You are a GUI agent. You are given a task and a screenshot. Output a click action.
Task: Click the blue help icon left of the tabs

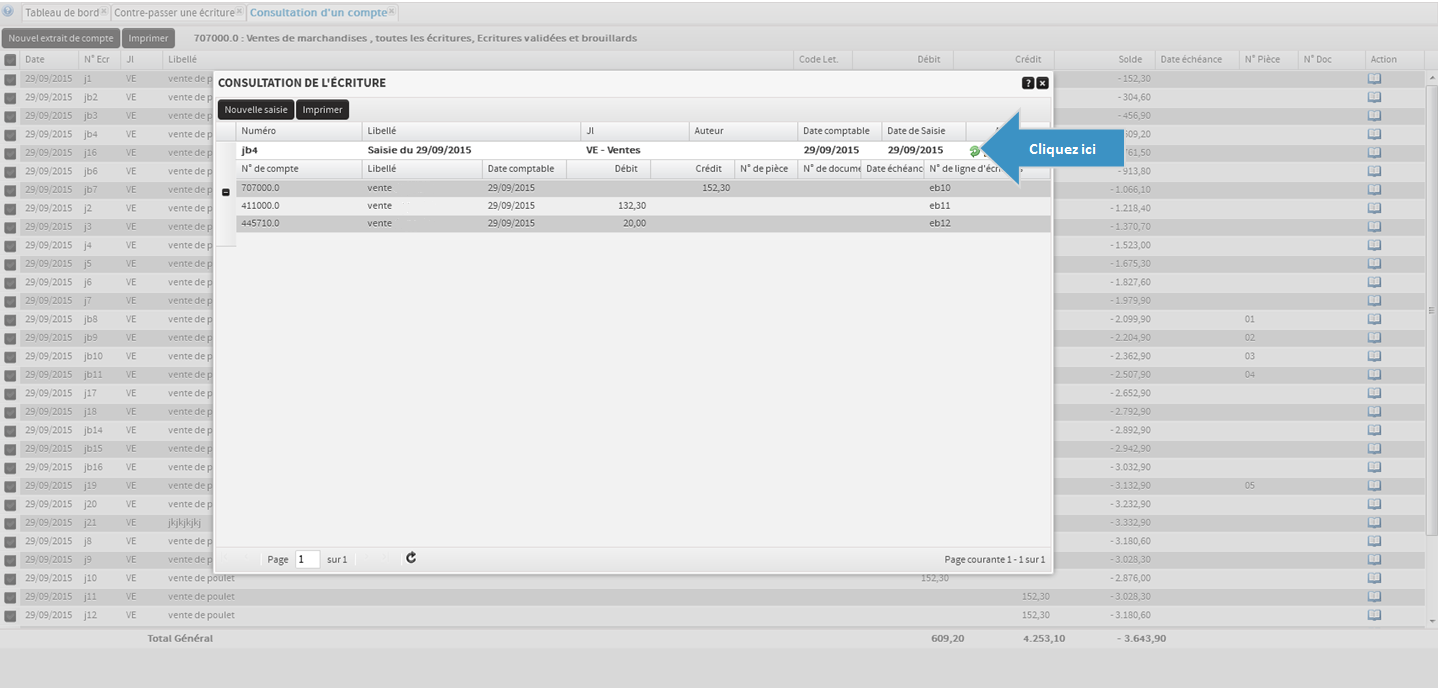click(x=9, y=12)
